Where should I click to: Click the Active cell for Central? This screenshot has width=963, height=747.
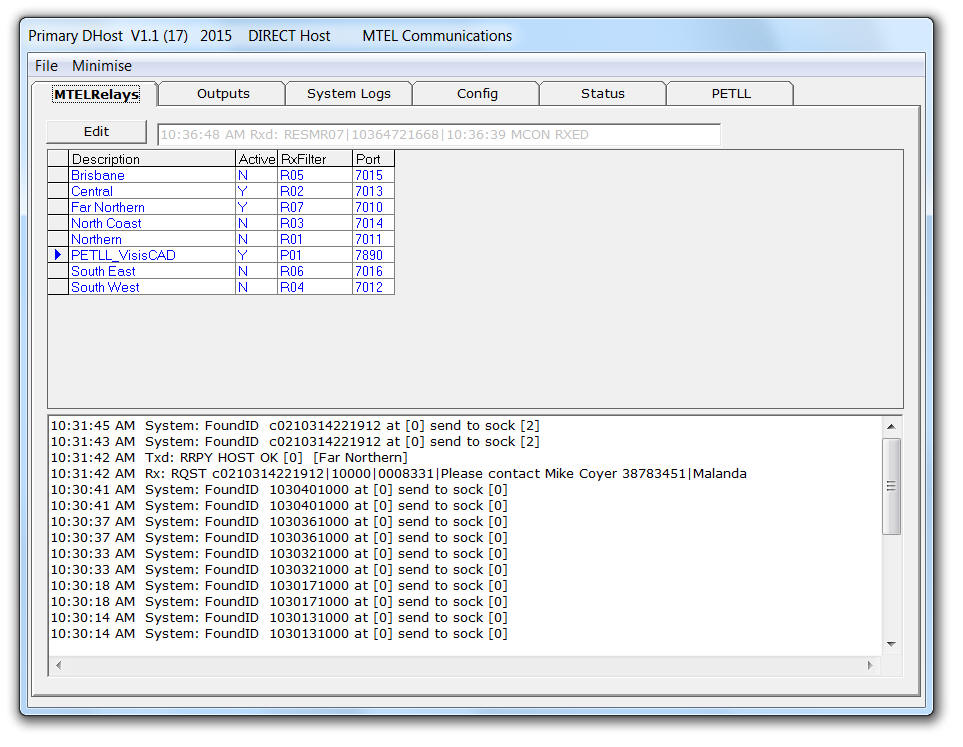pos(243,191)
